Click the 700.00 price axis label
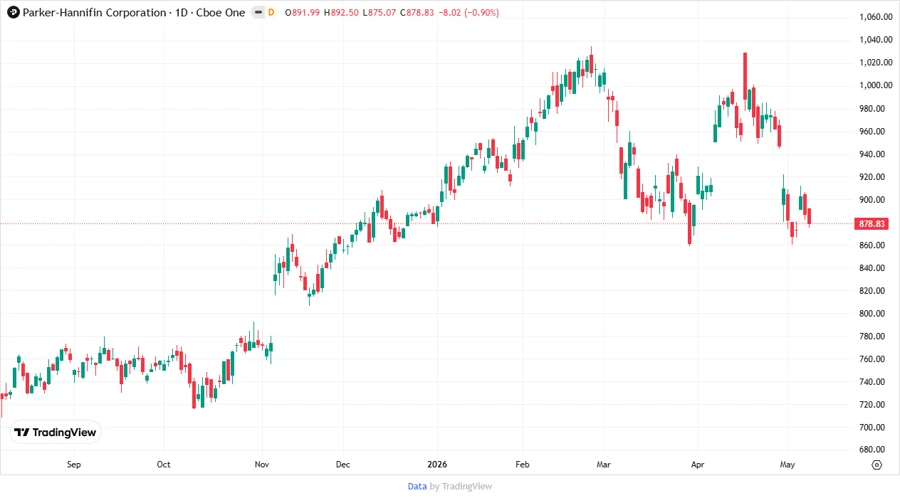 pyautogui.click(x=871, y=427)
